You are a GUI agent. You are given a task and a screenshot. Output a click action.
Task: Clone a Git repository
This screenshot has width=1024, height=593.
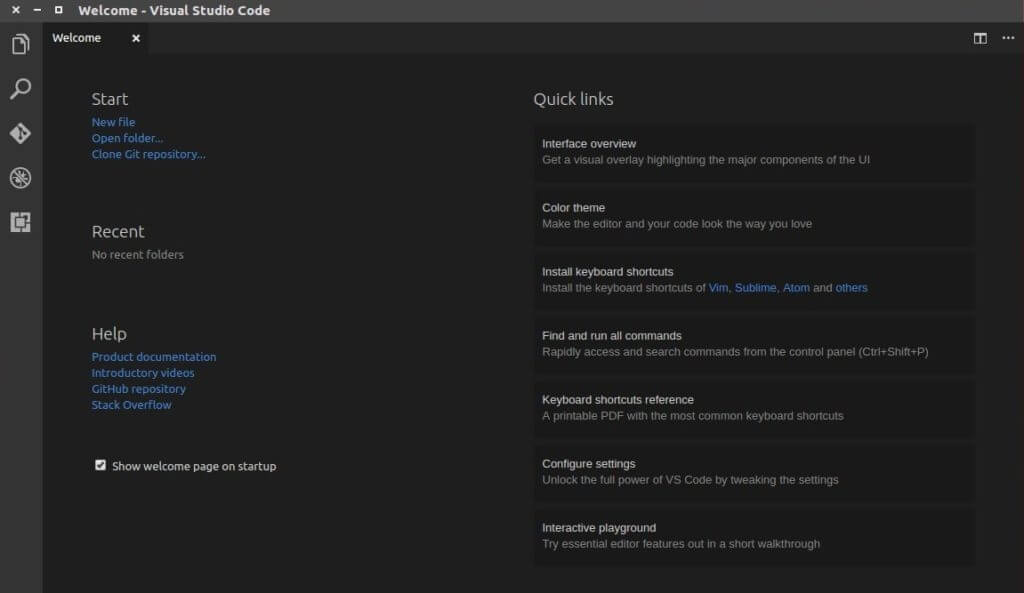coord(148,154)
